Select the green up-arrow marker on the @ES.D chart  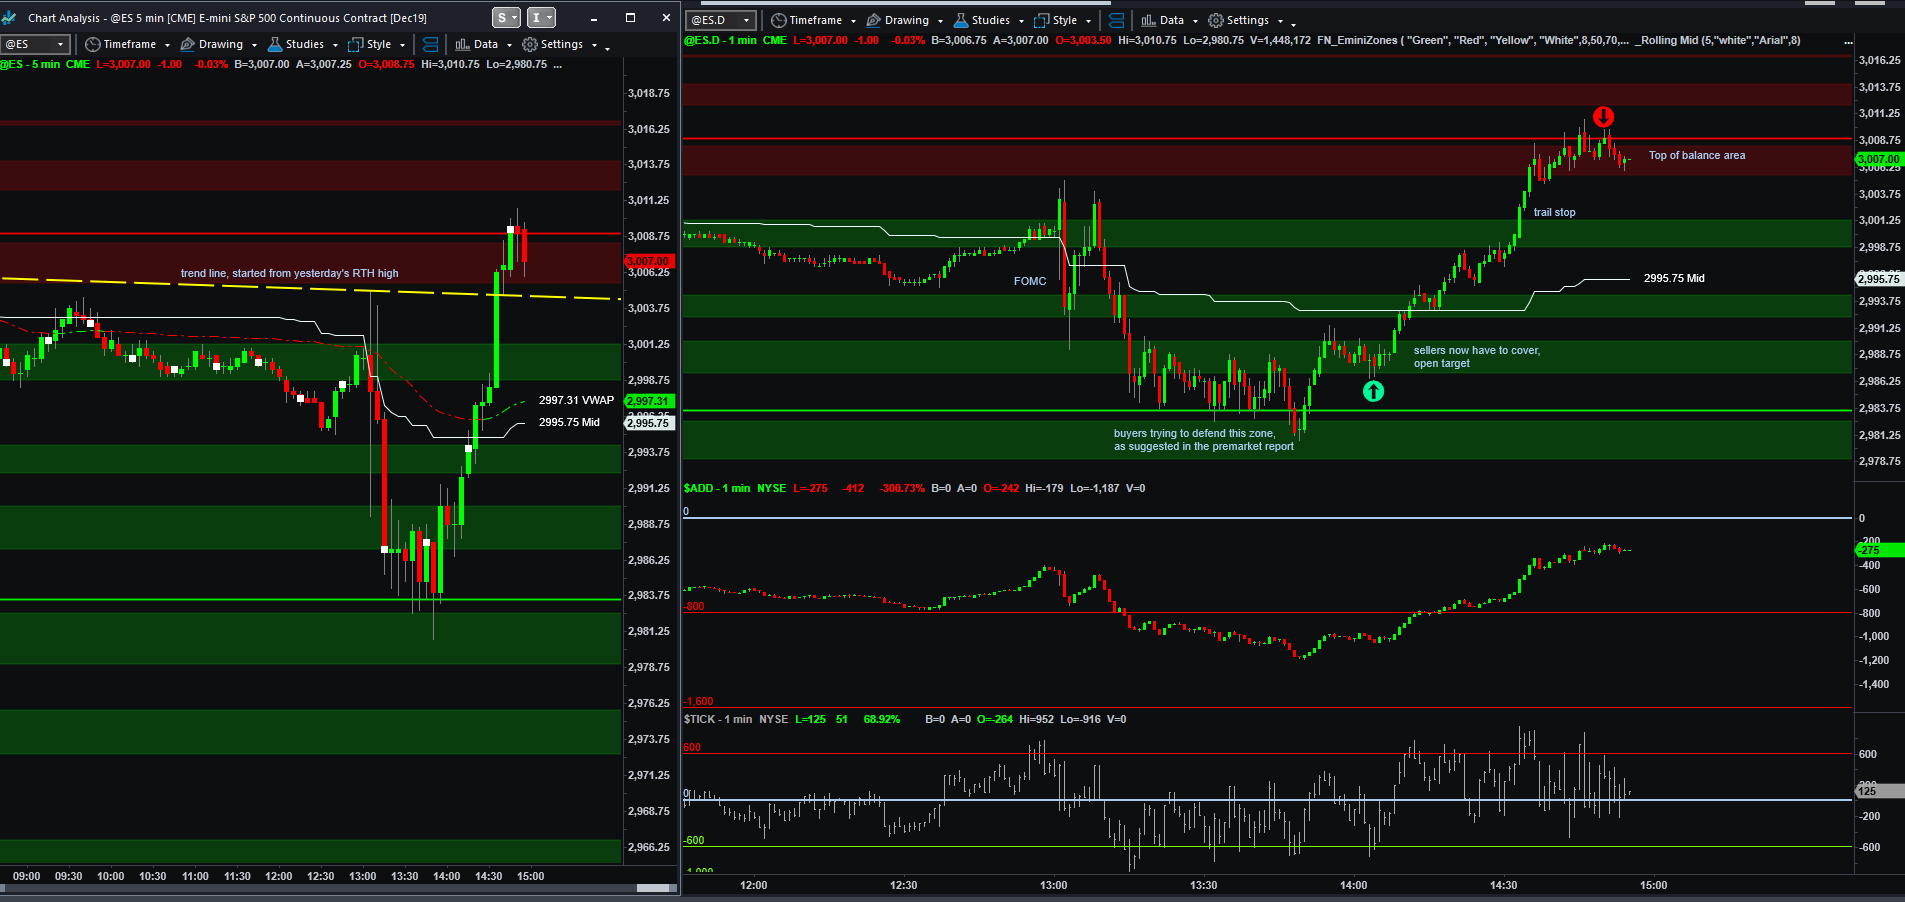(x=1374, y=391)
